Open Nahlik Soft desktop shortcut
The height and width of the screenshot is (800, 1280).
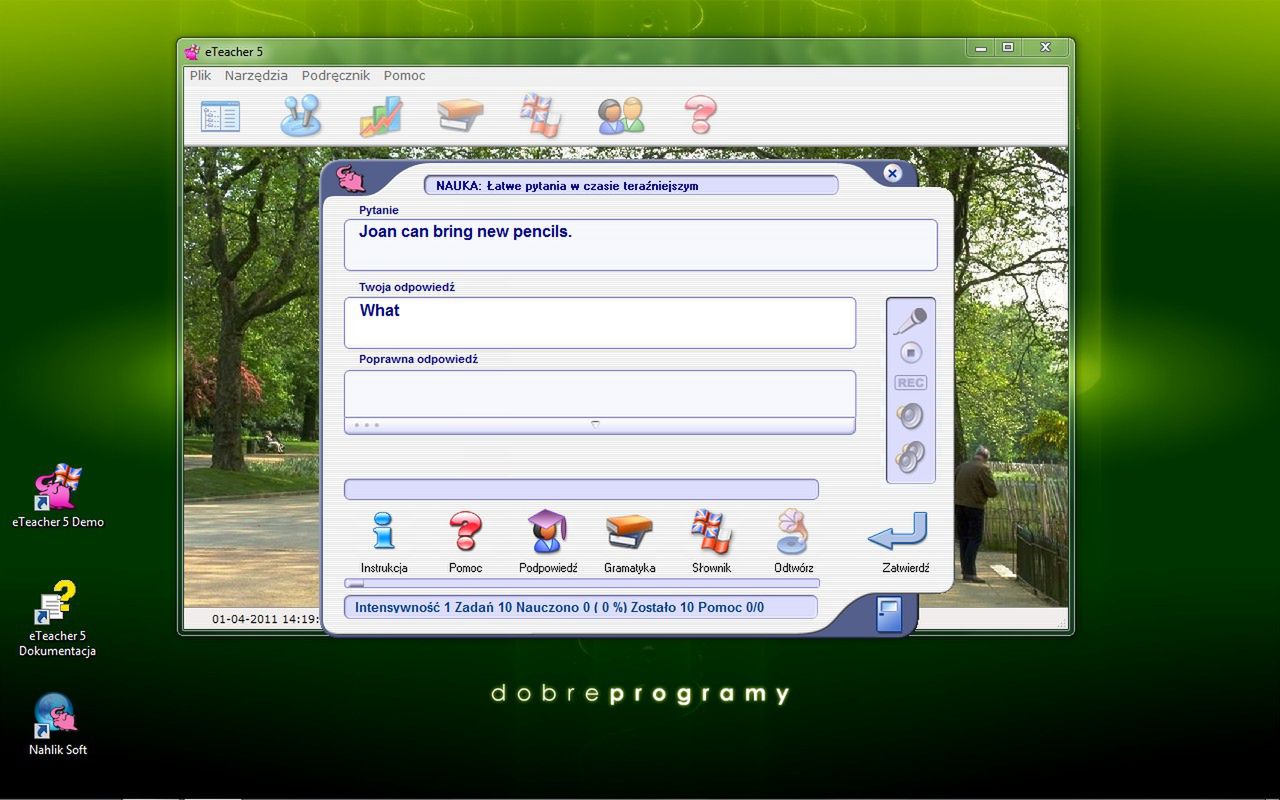point(57,724)
